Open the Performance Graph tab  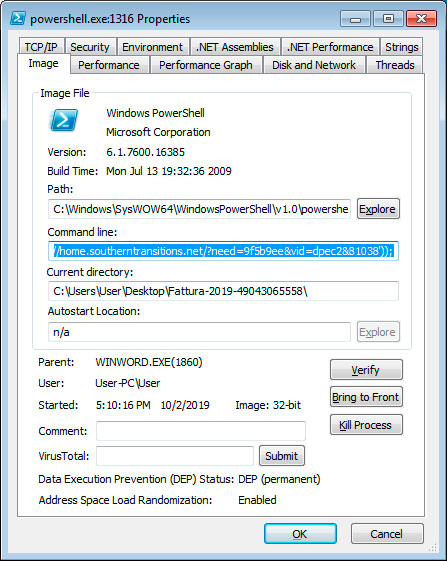[x=206, y=65]
